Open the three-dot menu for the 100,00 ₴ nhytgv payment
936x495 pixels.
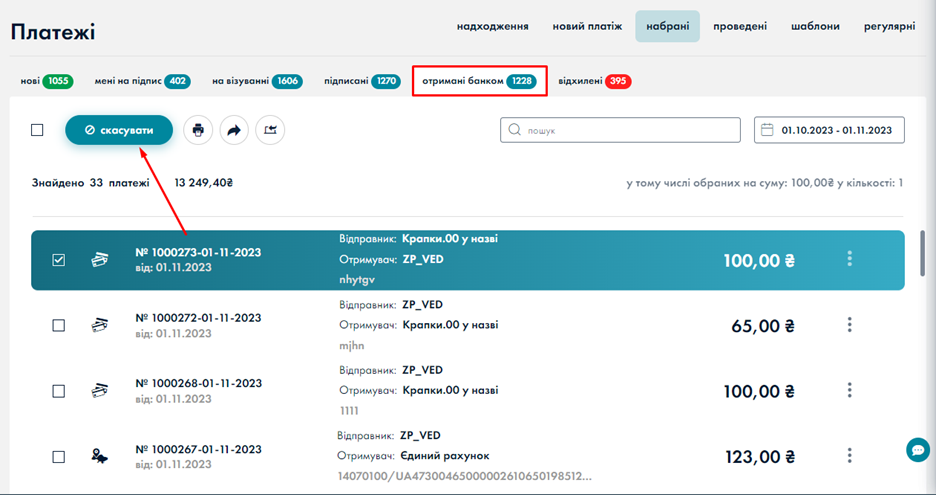849,259
